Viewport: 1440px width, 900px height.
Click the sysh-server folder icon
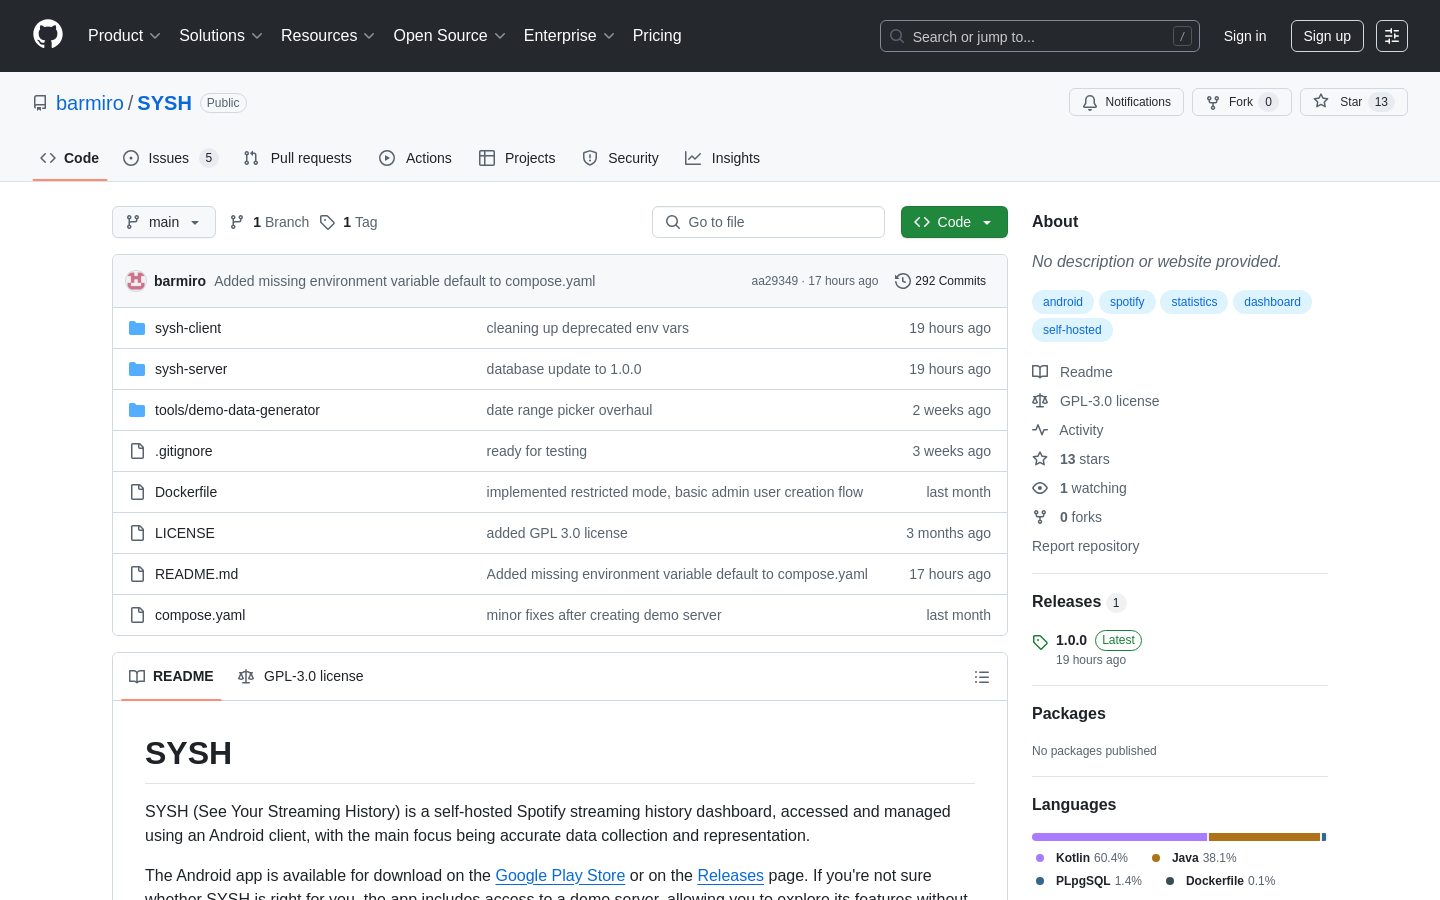pos(137,369)
